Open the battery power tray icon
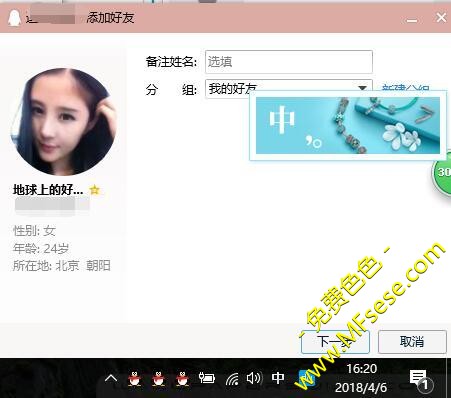The height and width of the screenshot is (398, 451). (x=207, y=378)
